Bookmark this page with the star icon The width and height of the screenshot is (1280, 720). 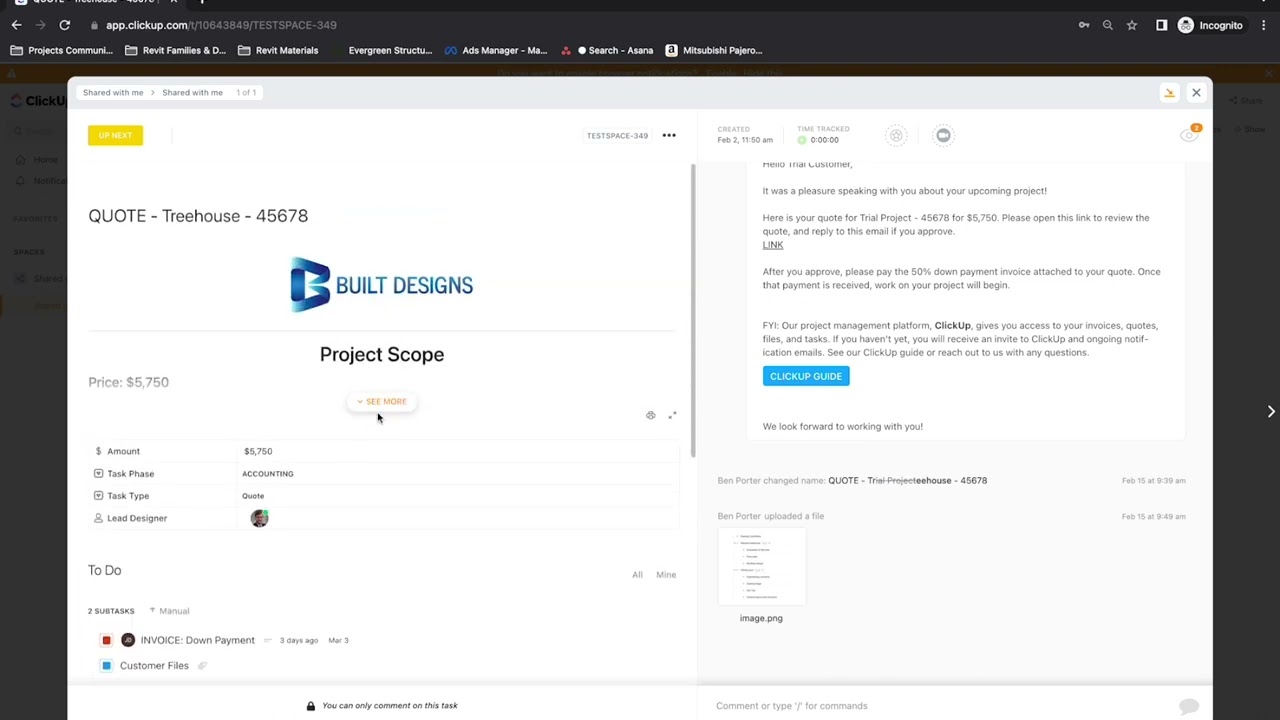(x=1132, y=25)
